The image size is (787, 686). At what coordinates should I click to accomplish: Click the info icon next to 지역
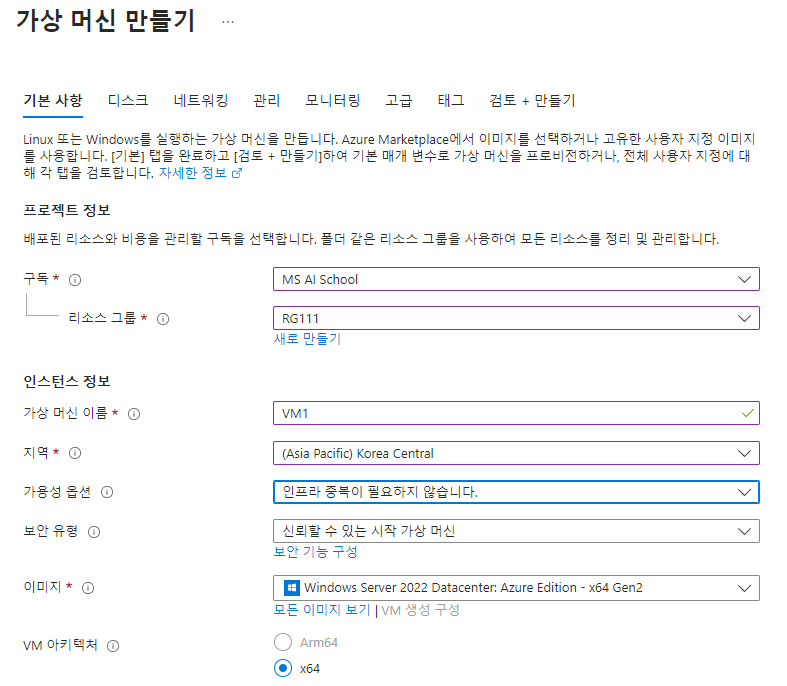click(x=75, y=453)
